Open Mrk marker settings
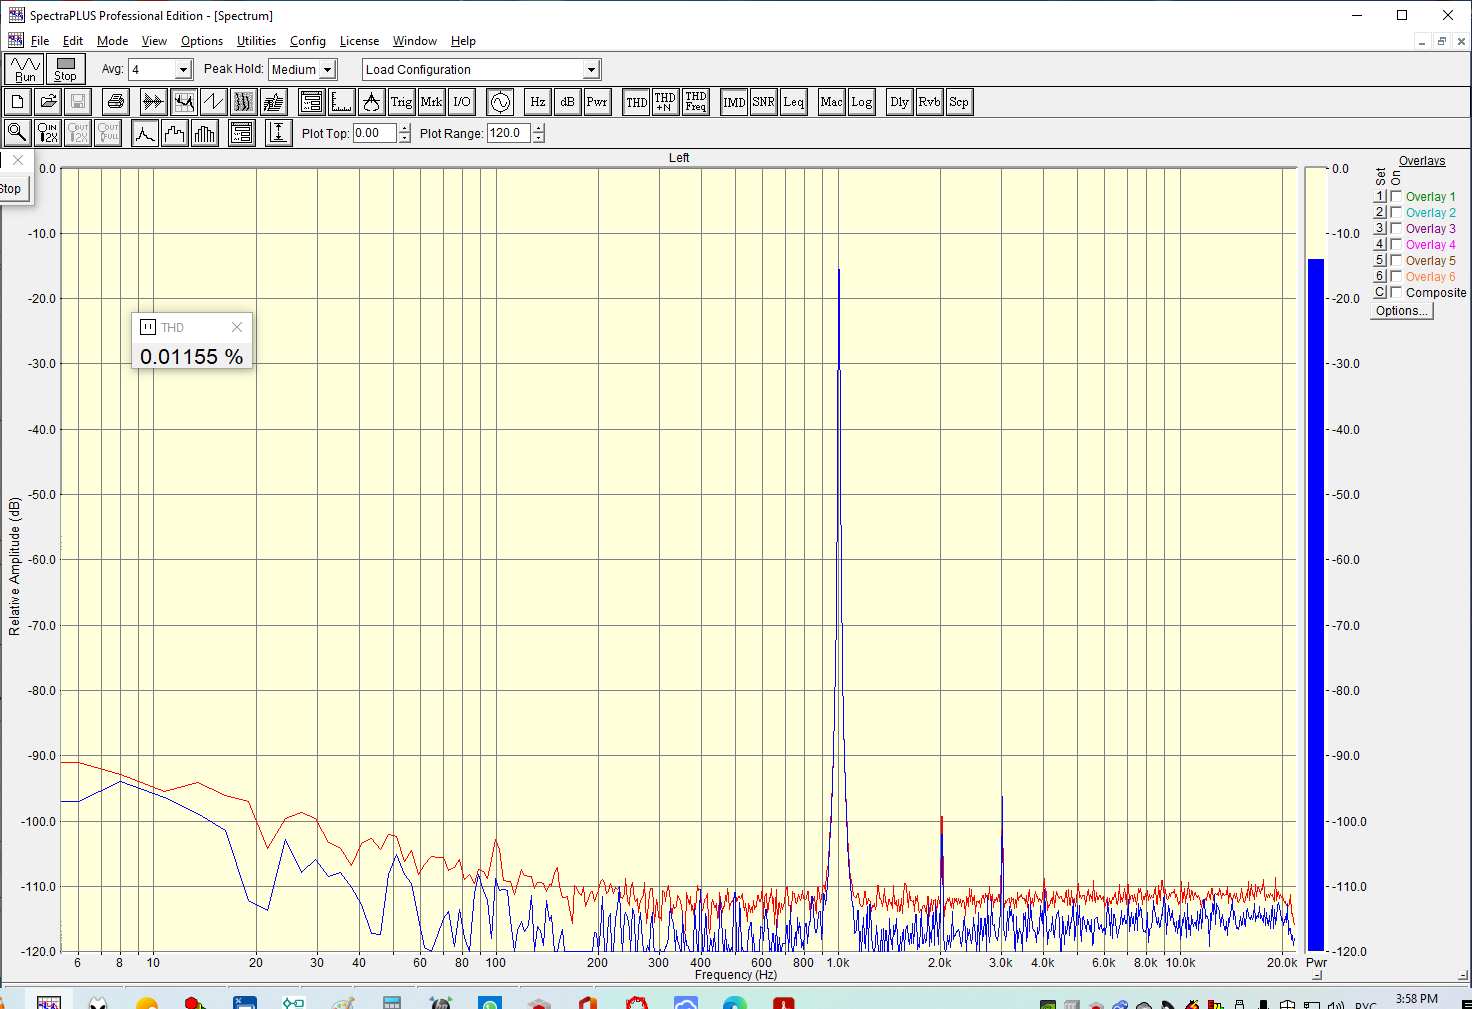Viewport: 1472px width, 1009px height. click(x=431, y=102)
